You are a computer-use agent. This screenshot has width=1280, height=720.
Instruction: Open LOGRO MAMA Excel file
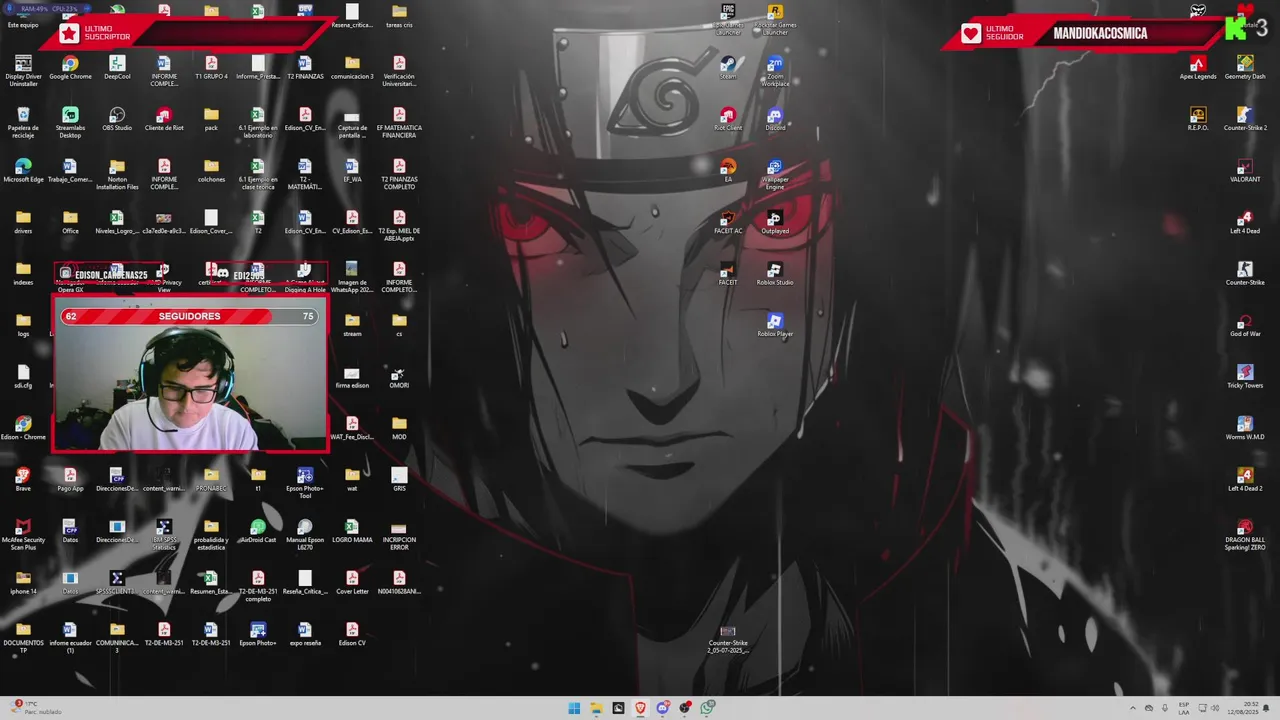pyautogui.click(x=352, y=531)
